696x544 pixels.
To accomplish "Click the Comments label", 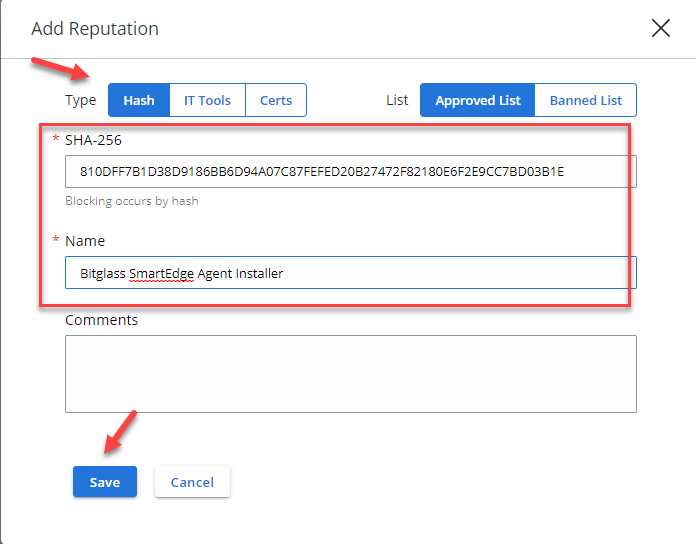I will pos(102,320).
